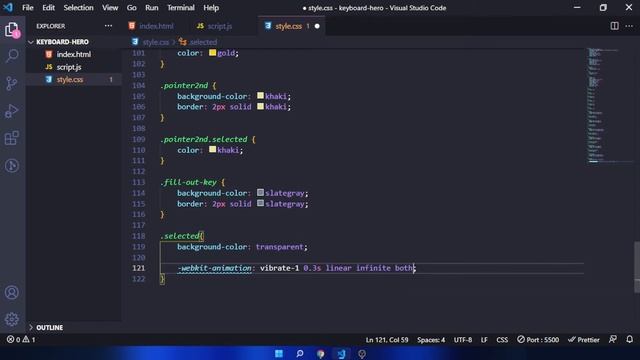The image size is (640, 360).
Task: Open notifications bell in status bar
Action: (x=629, y=339)
